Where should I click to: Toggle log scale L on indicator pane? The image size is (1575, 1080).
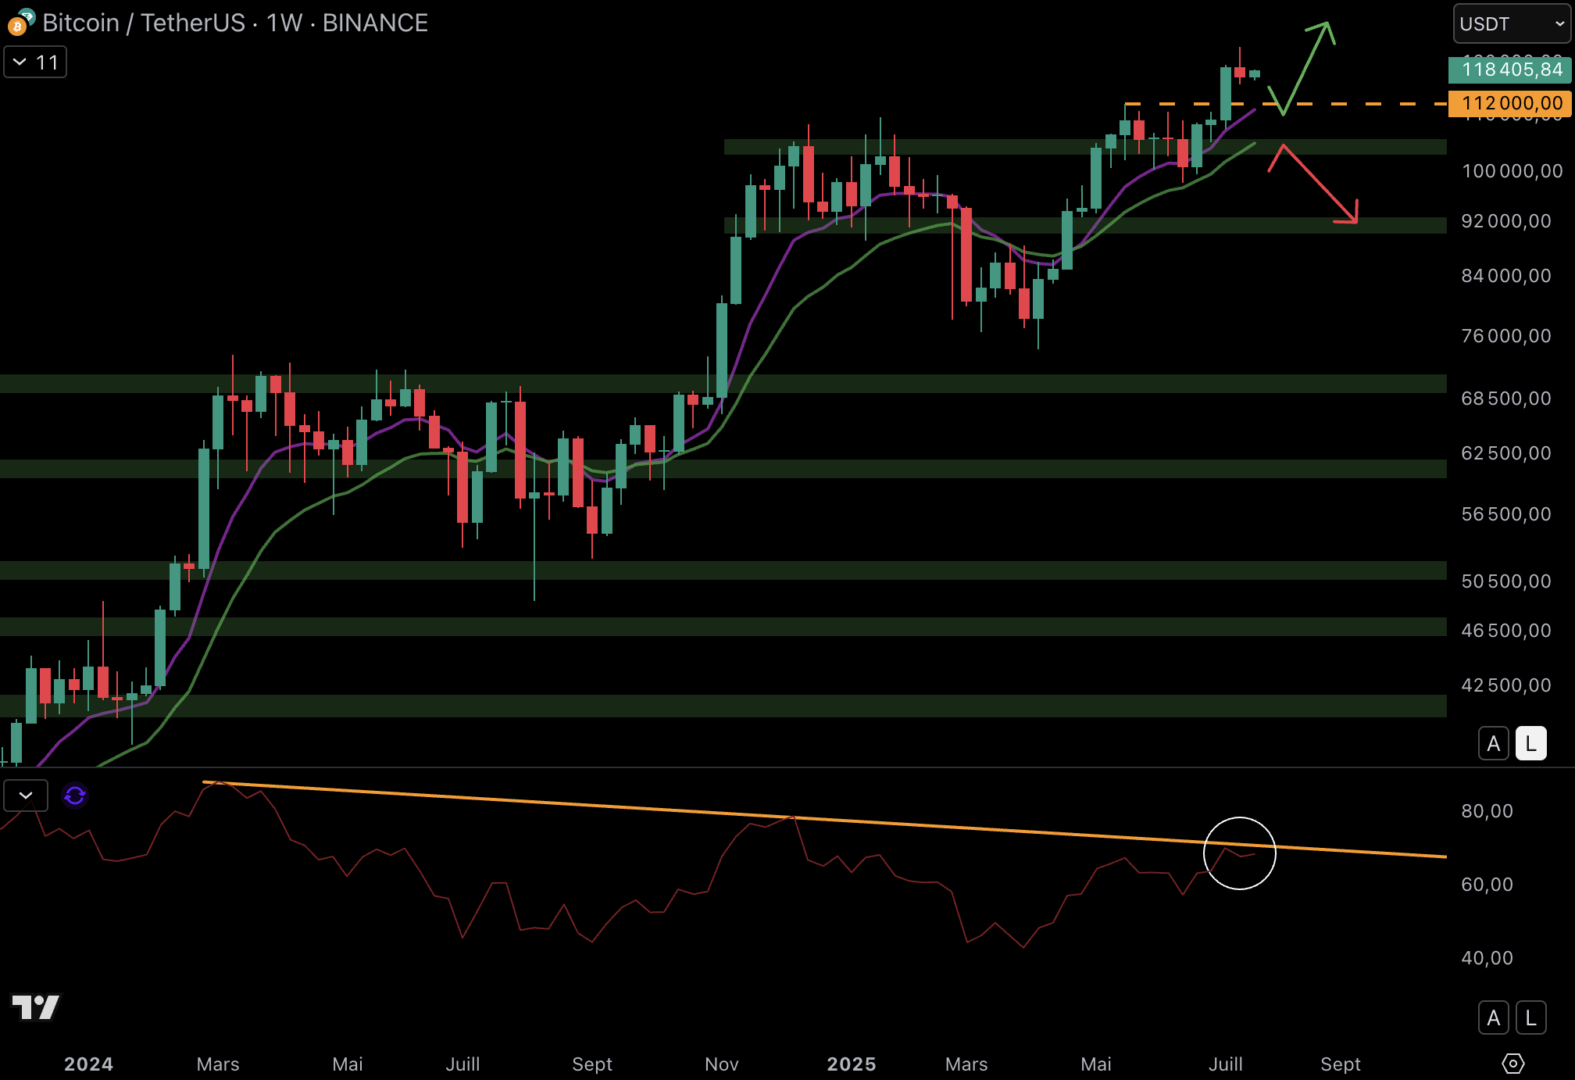(x=1530, y=1018)
